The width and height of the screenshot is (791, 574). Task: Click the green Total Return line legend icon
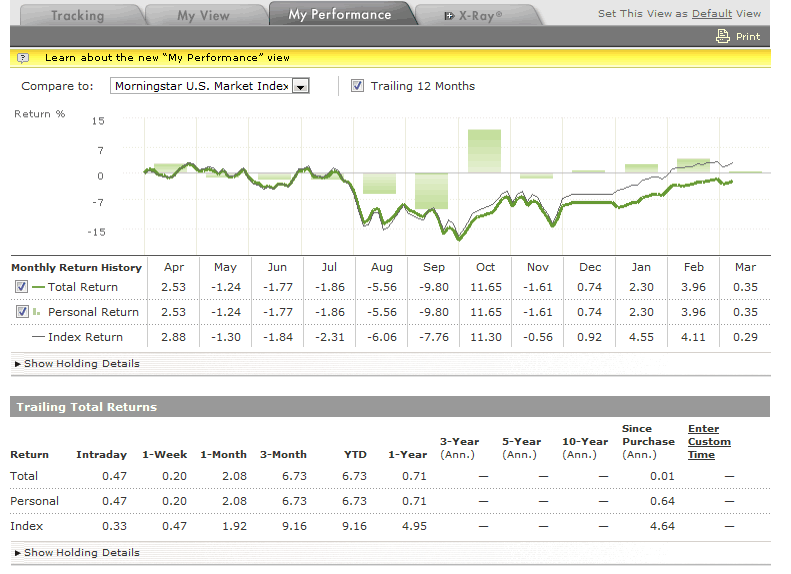point(39,287)
